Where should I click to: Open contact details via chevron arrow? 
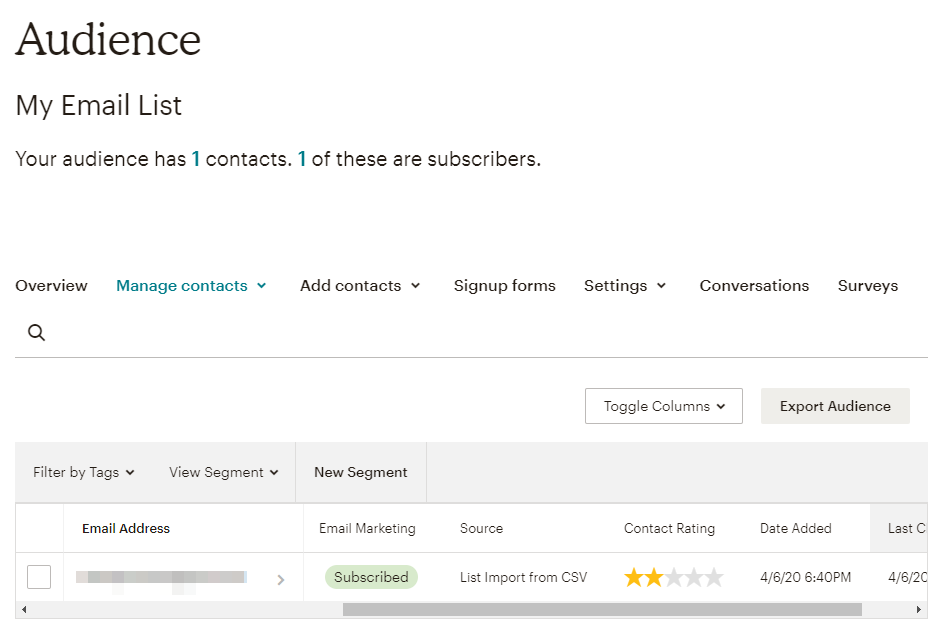pyautogui.click(x=281, y=578)
